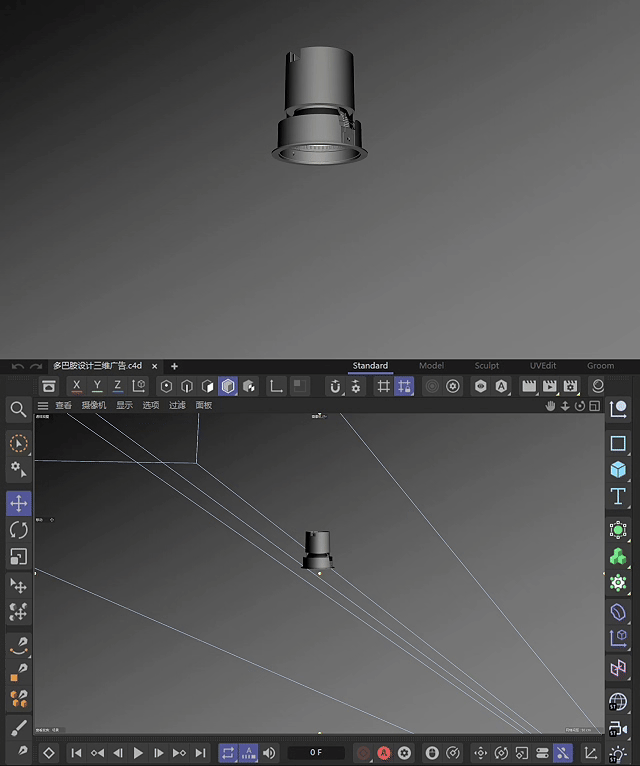The width and height of the screenshot is (640, 766).
Task: Toggle workplane grid icon
Action: click(x=384, y=386)
